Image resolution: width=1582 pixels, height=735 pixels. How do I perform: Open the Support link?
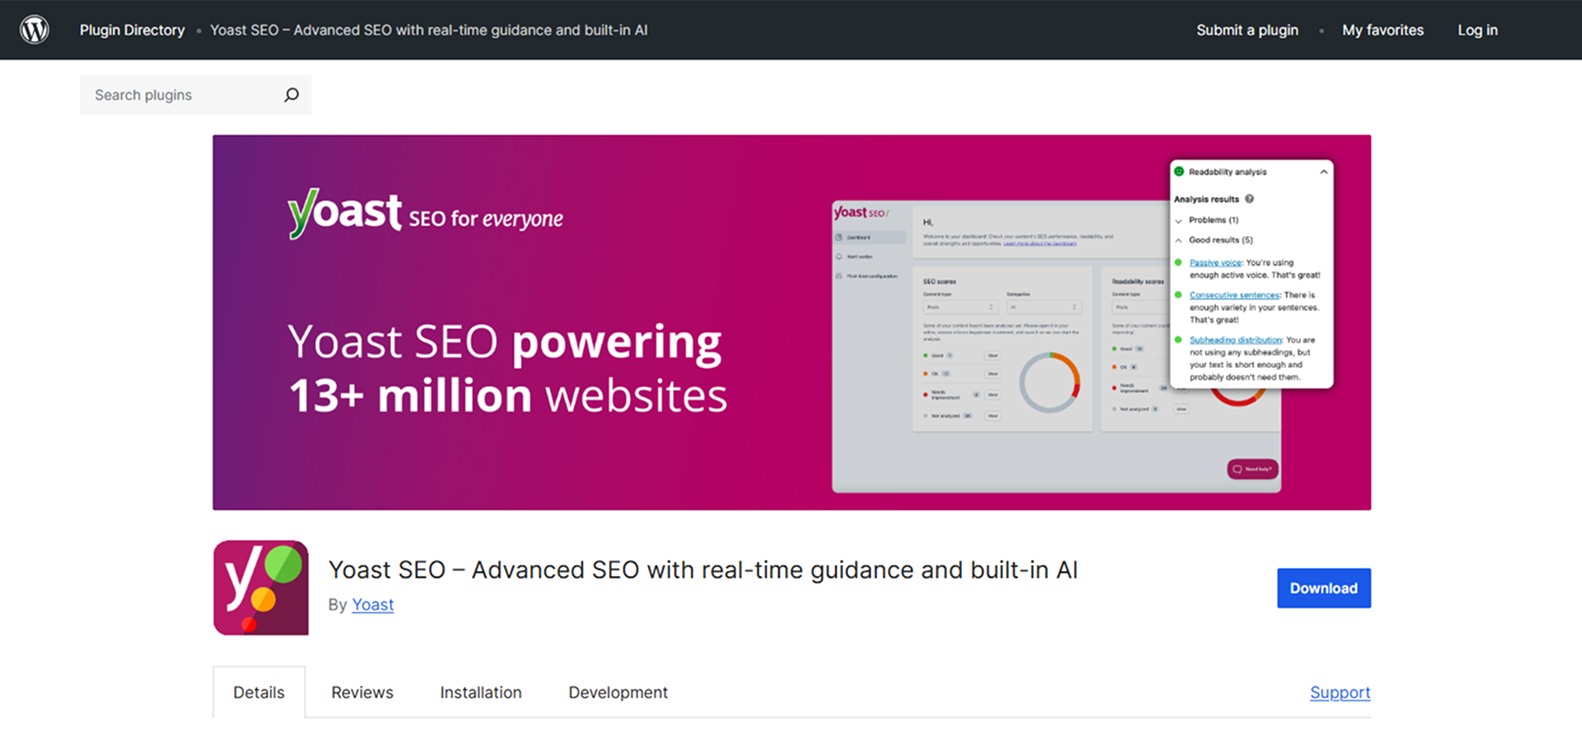(x=1339, y=692)
